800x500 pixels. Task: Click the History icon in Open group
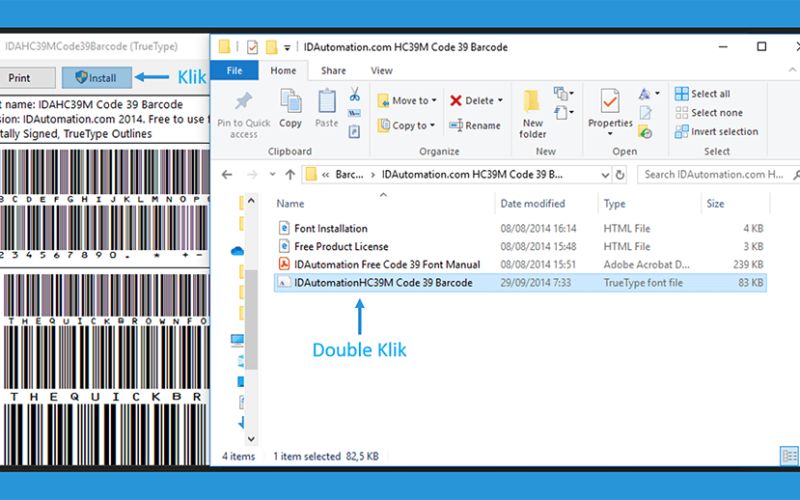[645, 132]
